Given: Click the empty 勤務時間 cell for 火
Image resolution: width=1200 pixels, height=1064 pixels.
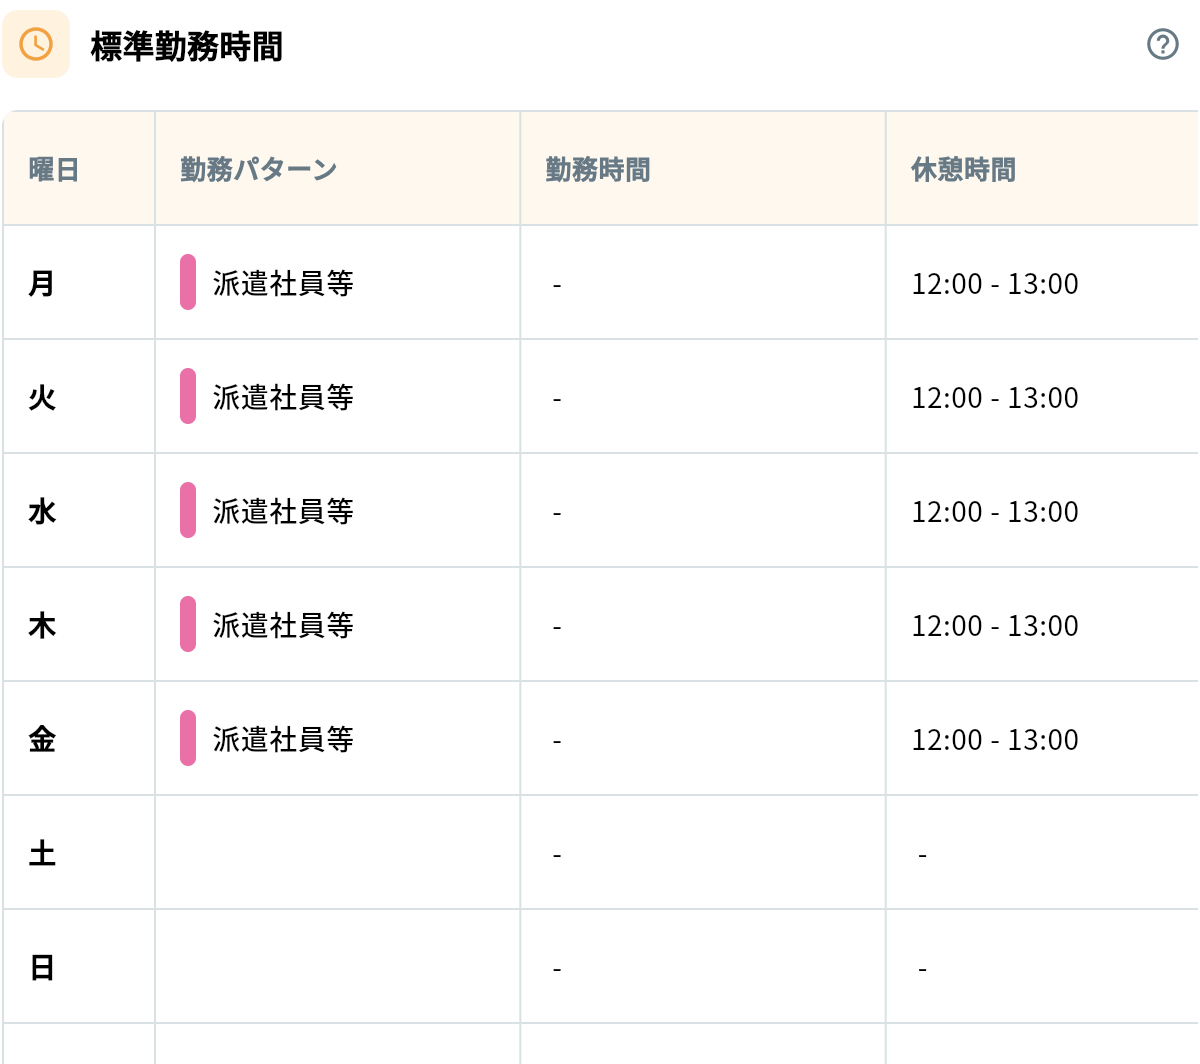Looking at the screenshot, I should (703, 397).
